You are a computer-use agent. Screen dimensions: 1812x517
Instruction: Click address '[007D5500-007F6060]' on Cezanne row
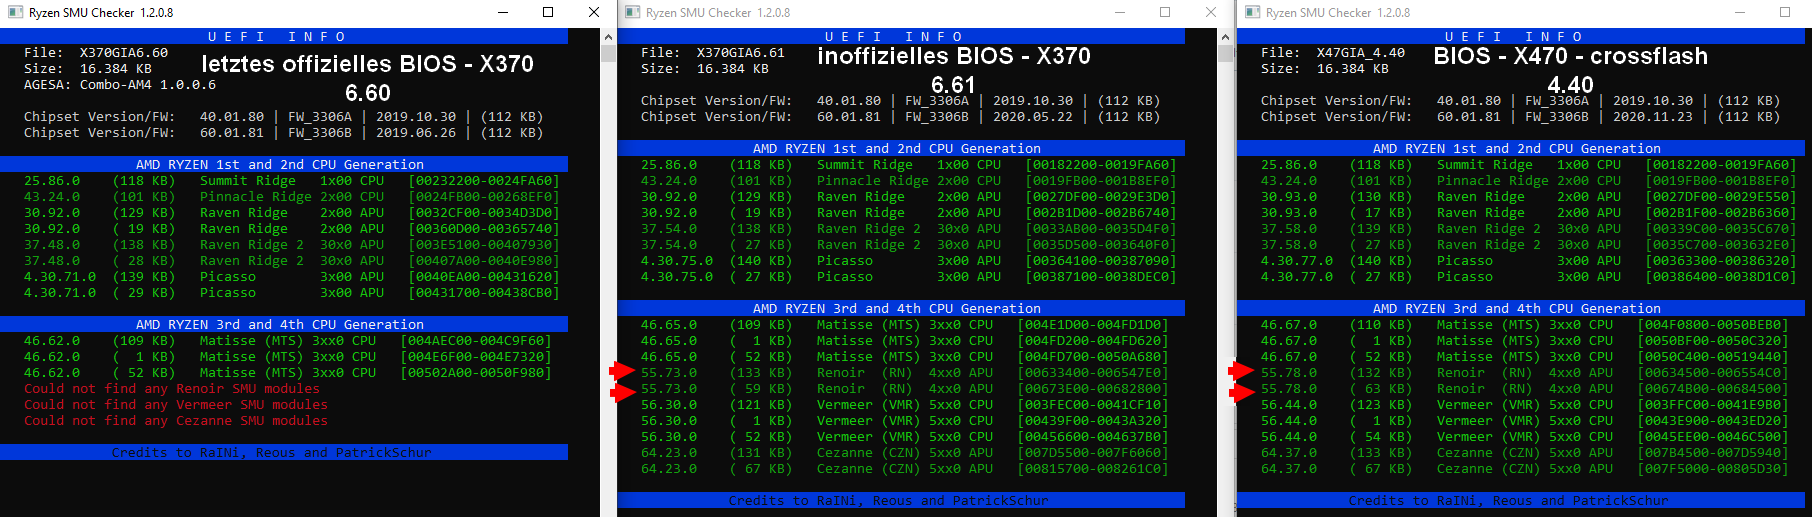click(1093, 453)
